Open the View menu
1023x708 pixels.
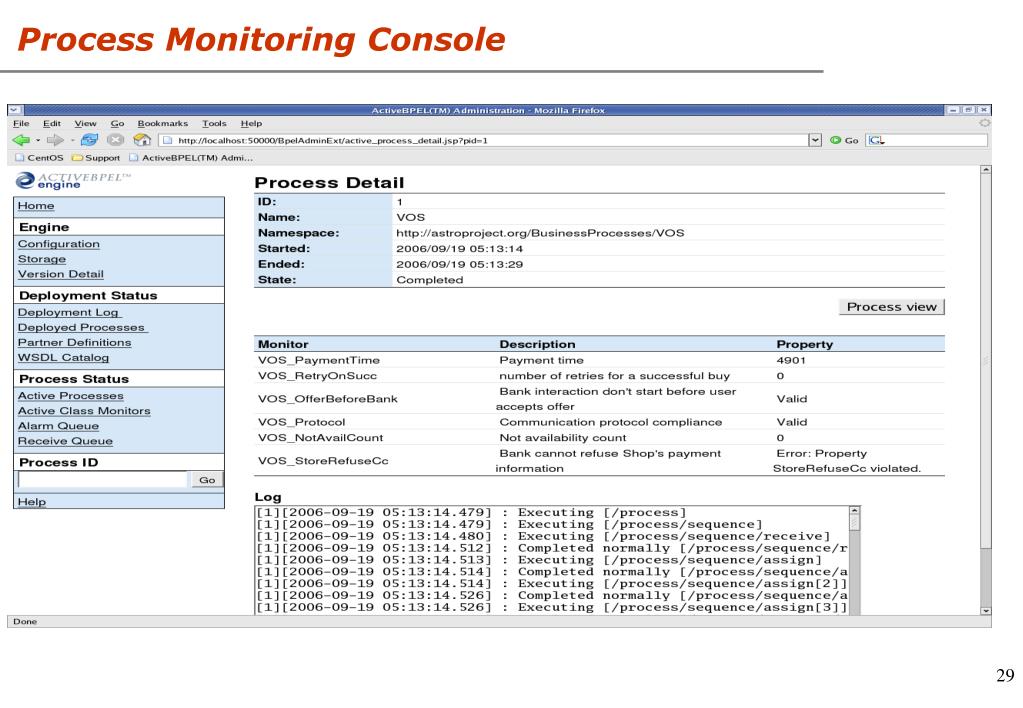coord(85,123)
